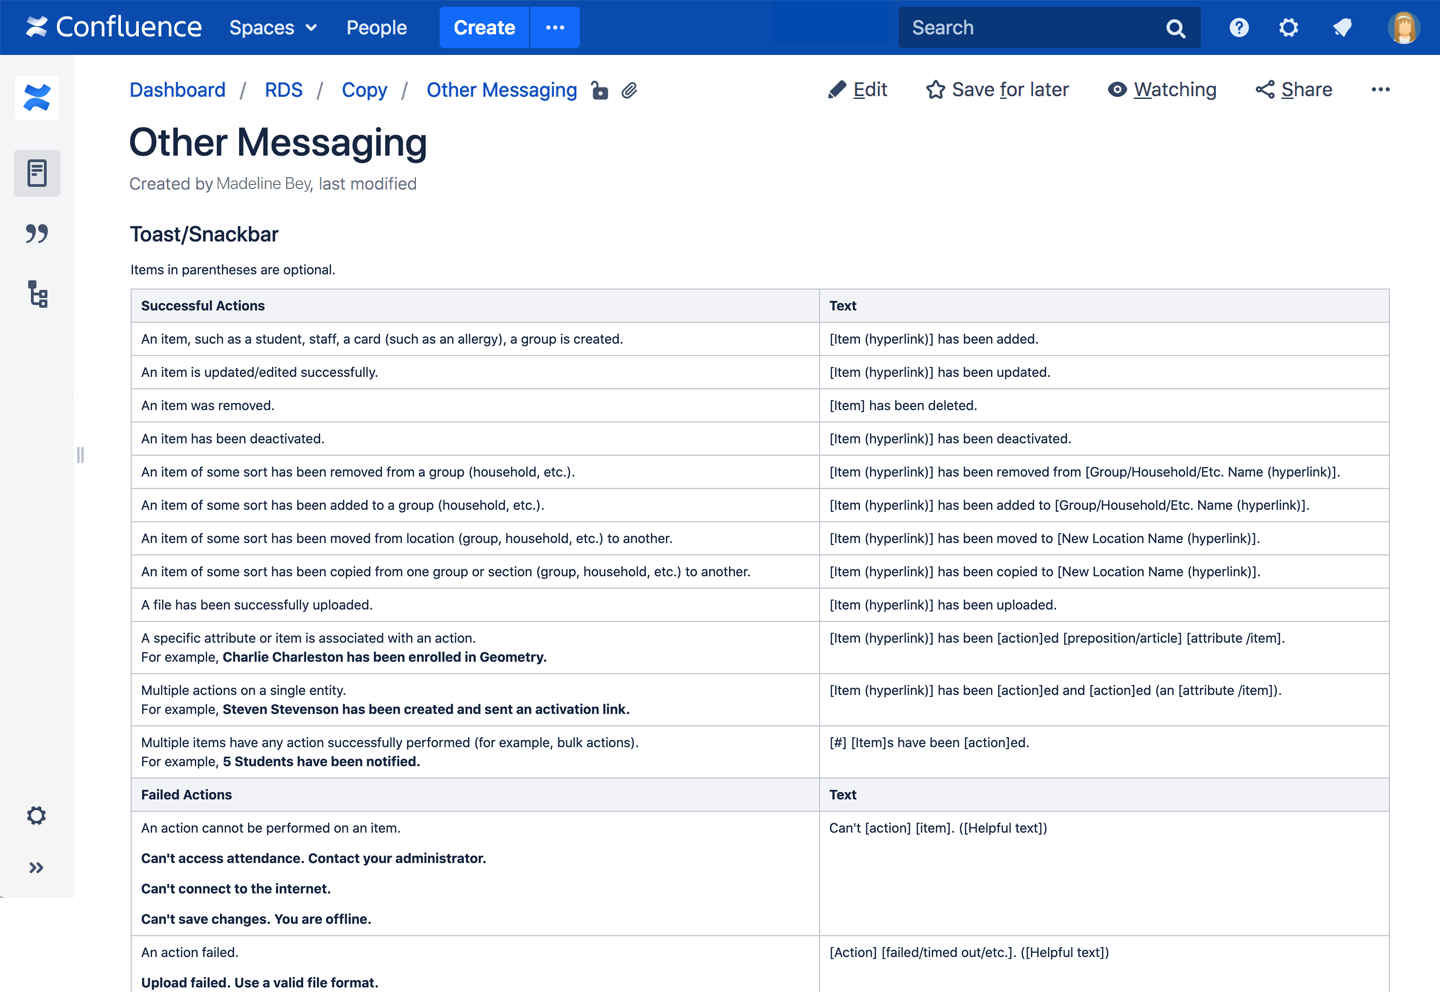Share this page
The height and width of the screenshot is (992, 1440).
[1294, 90]
